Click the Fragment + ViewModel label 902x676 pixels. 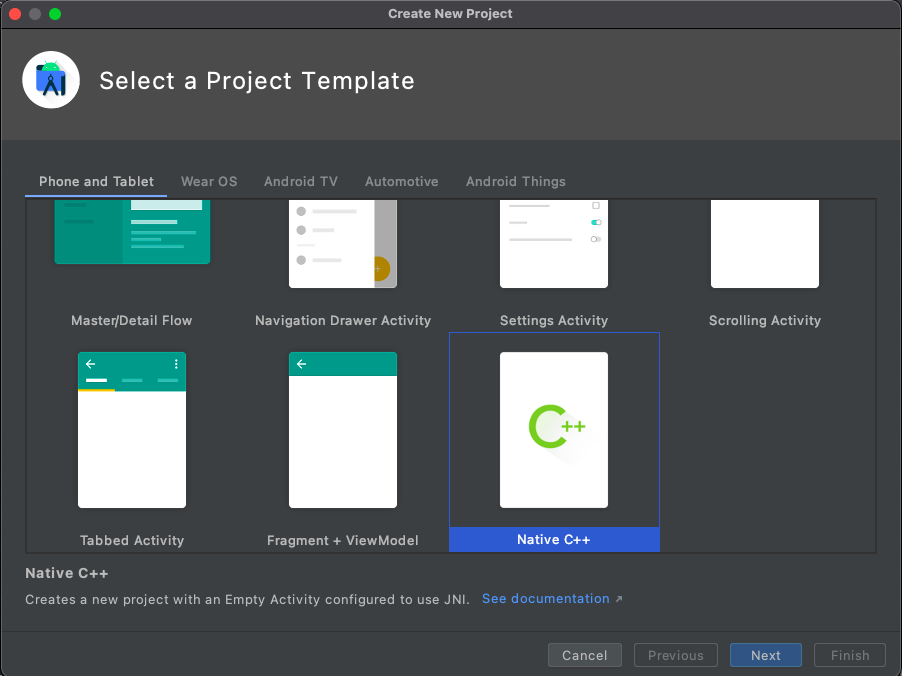(343, 540)
